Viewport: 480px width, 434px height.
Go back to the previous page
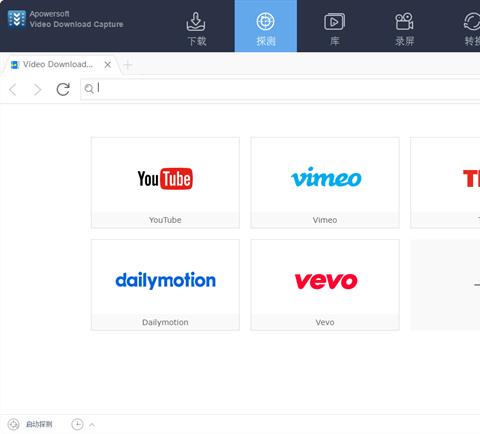[13, 89]
